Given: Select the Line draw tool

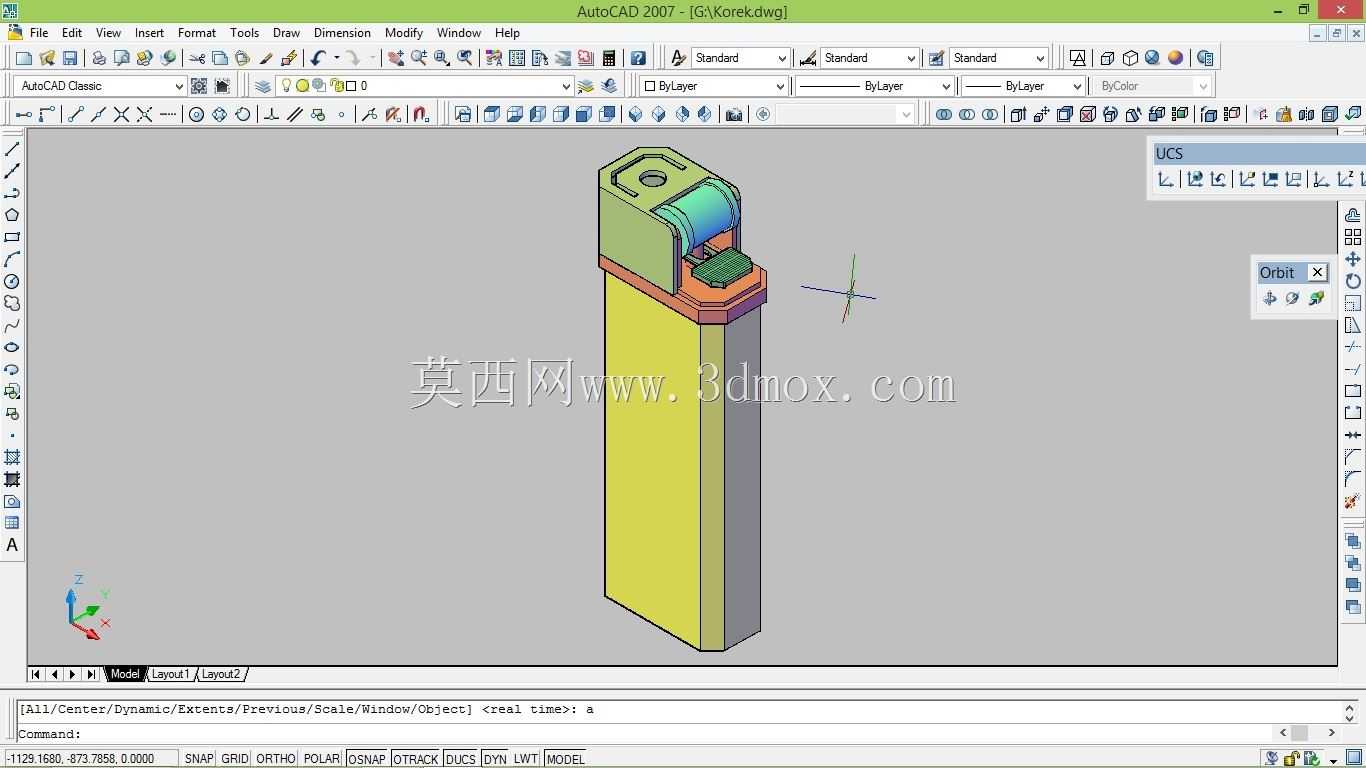Looking at the screenshot, I should 12,149.
